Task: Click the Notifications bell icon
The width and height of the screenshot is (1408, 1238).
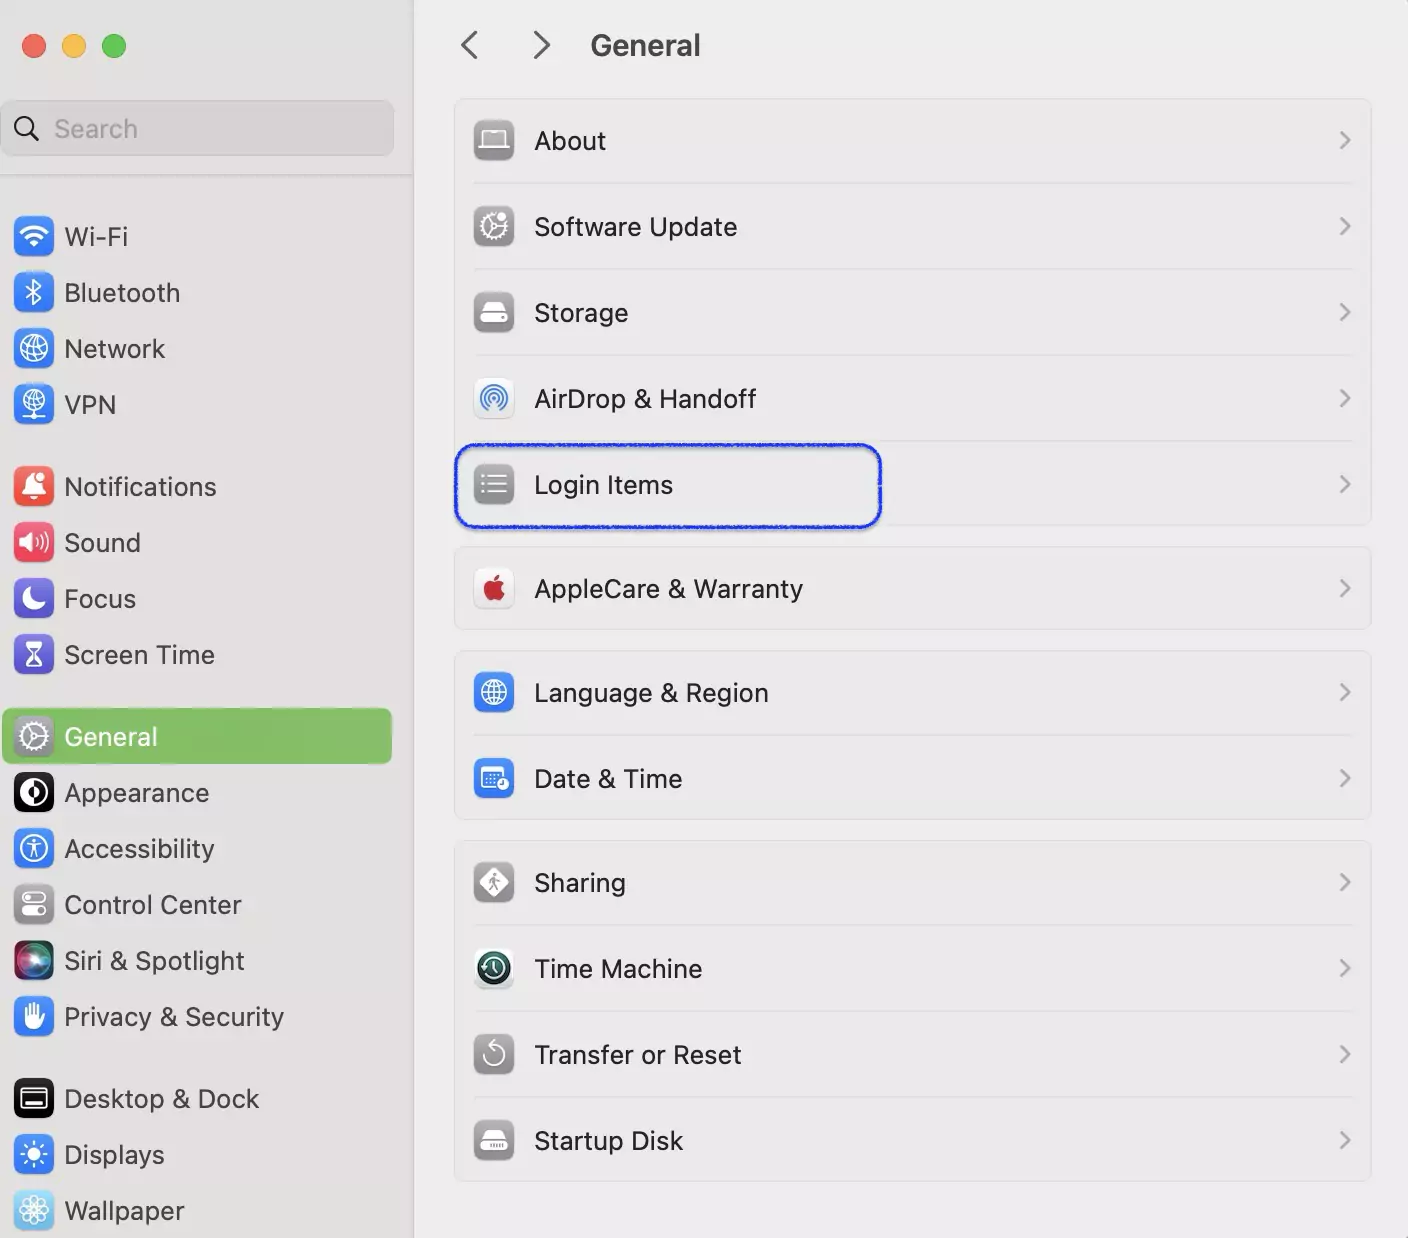Action: click(34, 487)
